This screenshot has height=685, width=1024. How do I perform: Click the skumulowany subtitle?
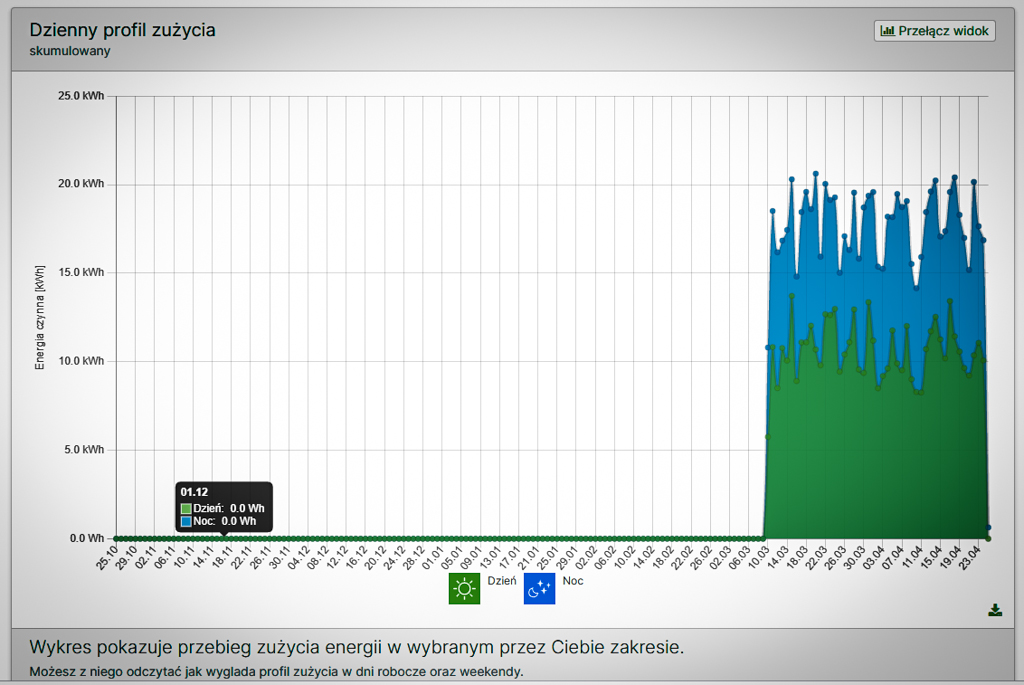pyautogui.click(x=70, y=51)
